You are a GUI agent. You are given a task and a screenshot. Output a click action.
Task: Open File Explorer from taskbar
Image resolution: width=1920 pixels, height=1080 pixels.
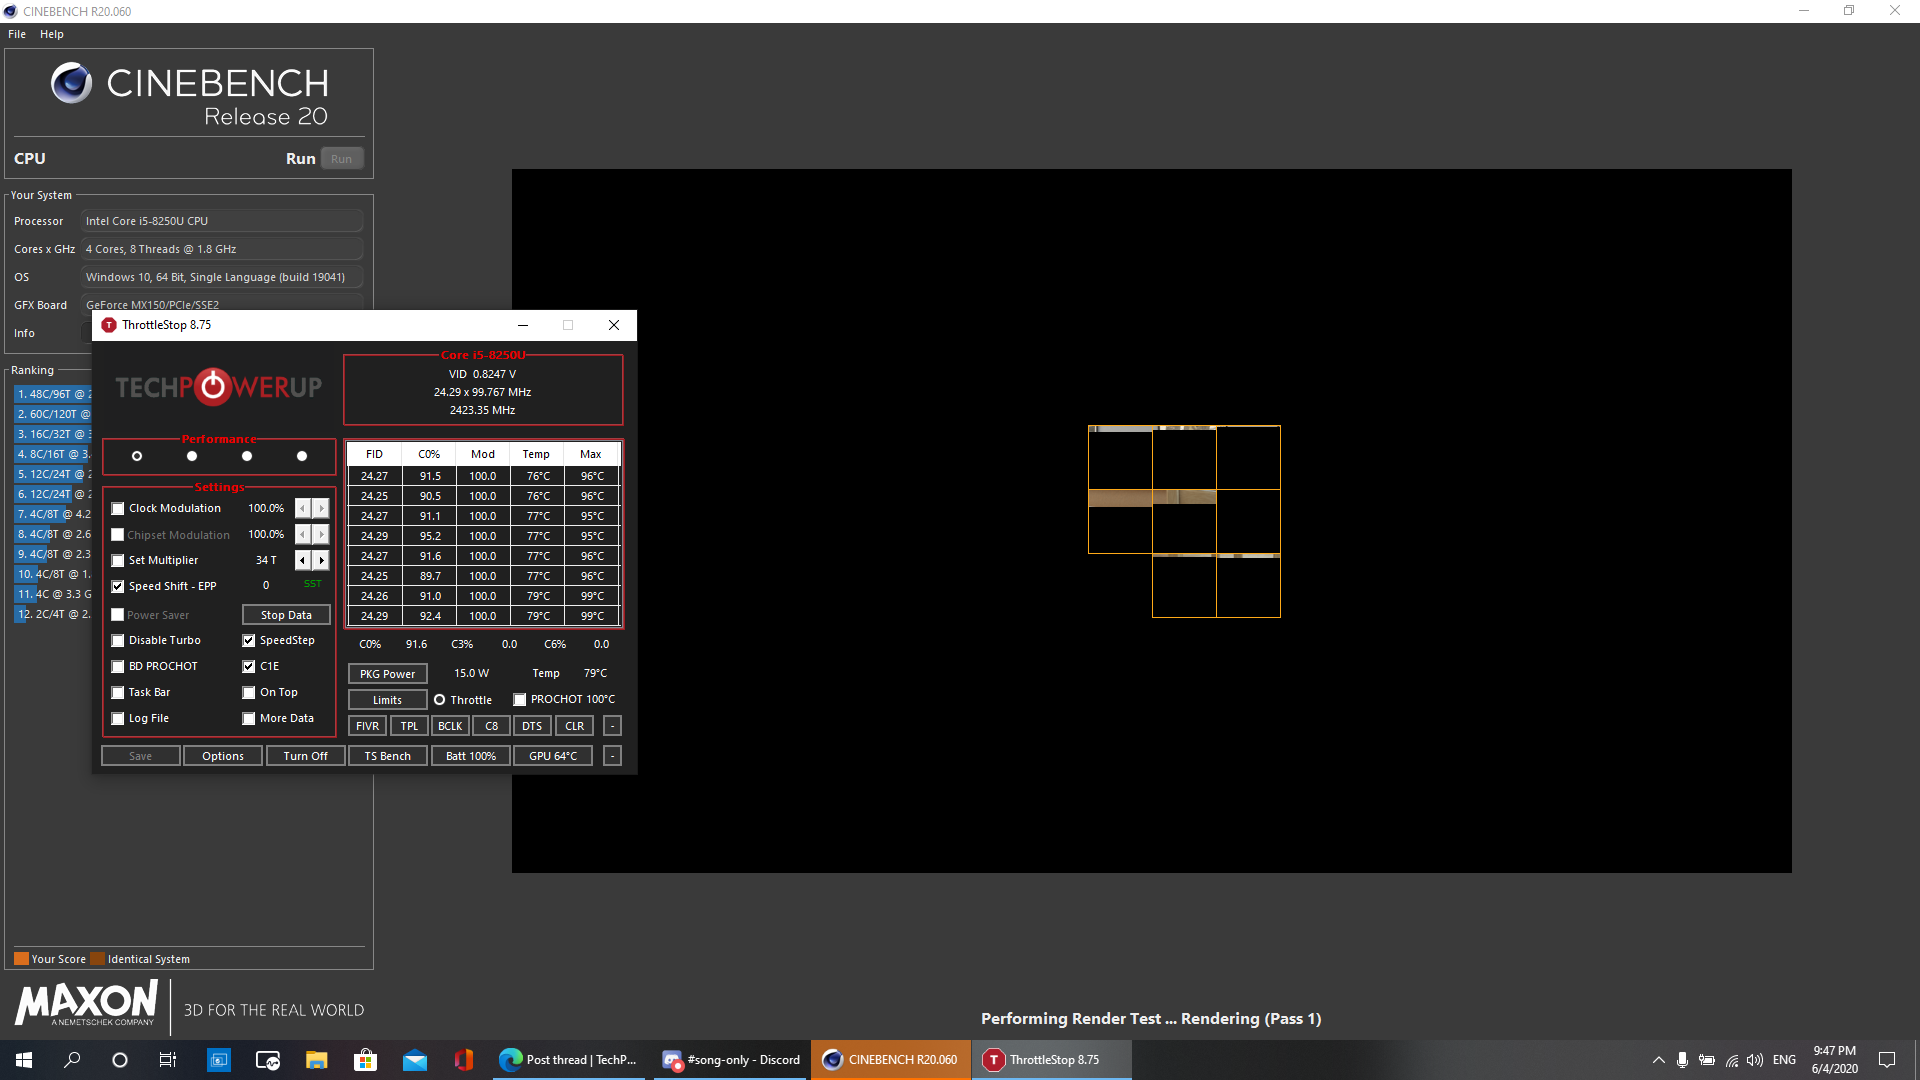coord(316,1060)
